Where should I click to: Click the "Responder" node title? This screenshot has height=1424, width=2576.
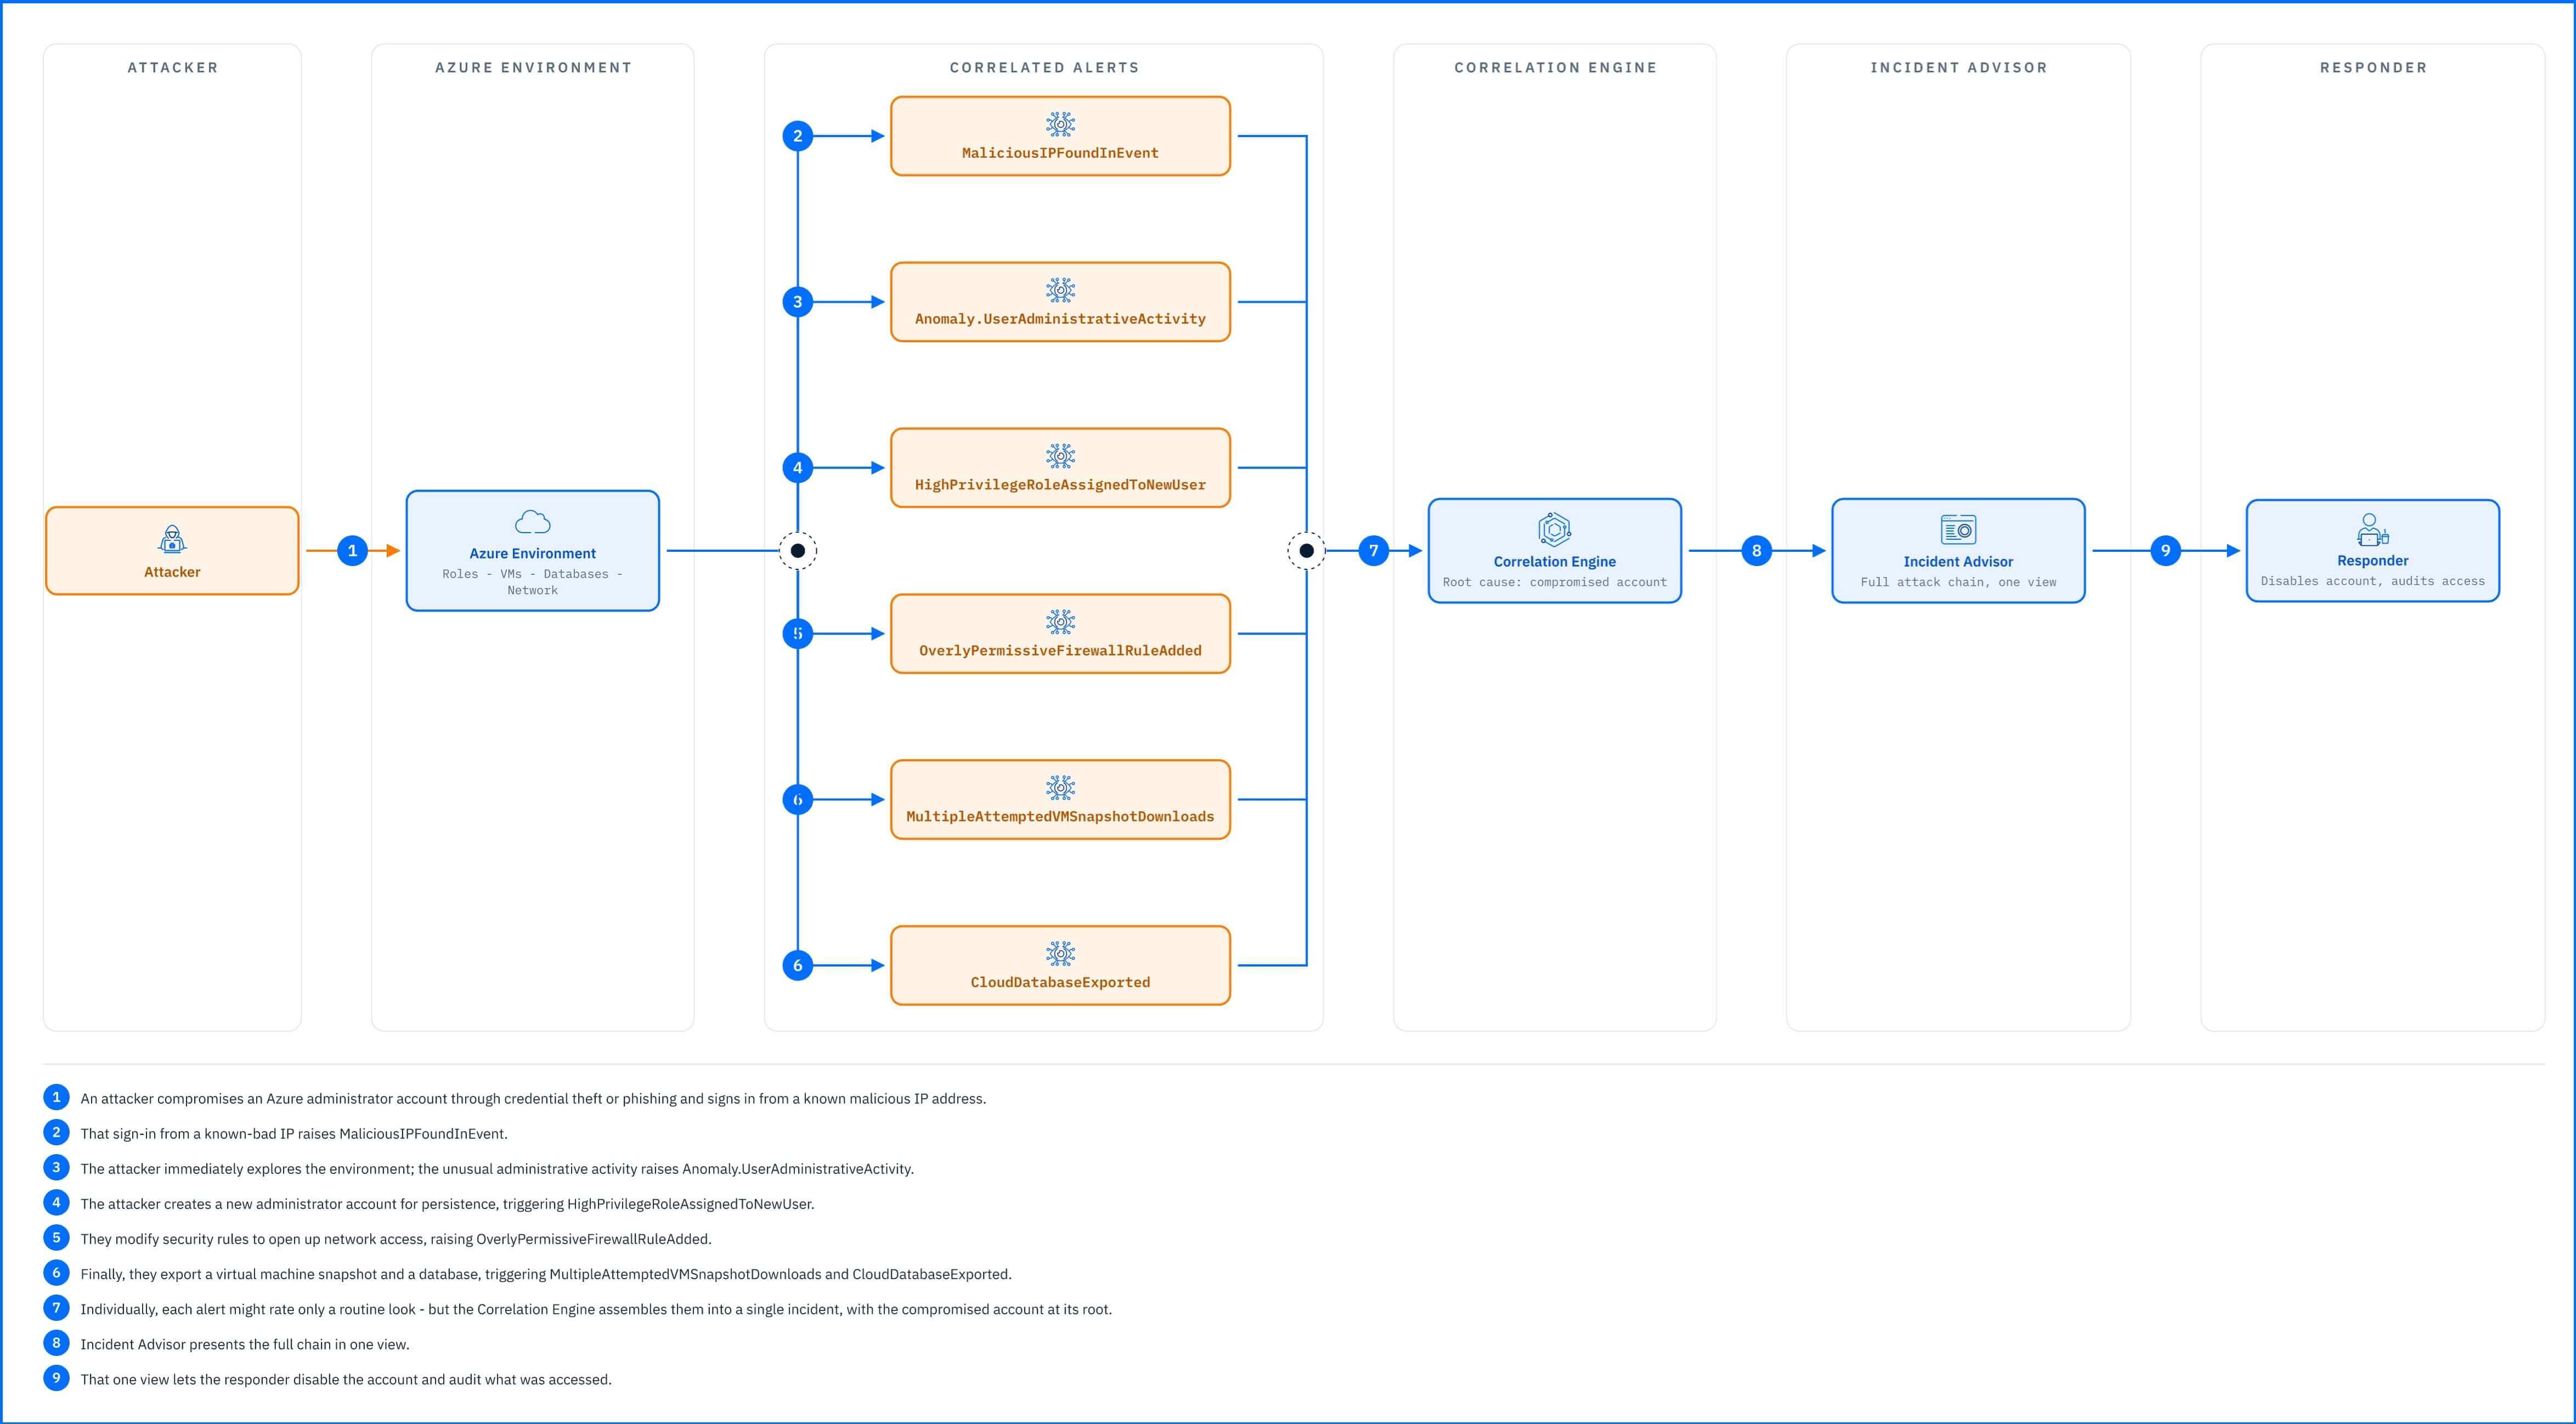2372,561
